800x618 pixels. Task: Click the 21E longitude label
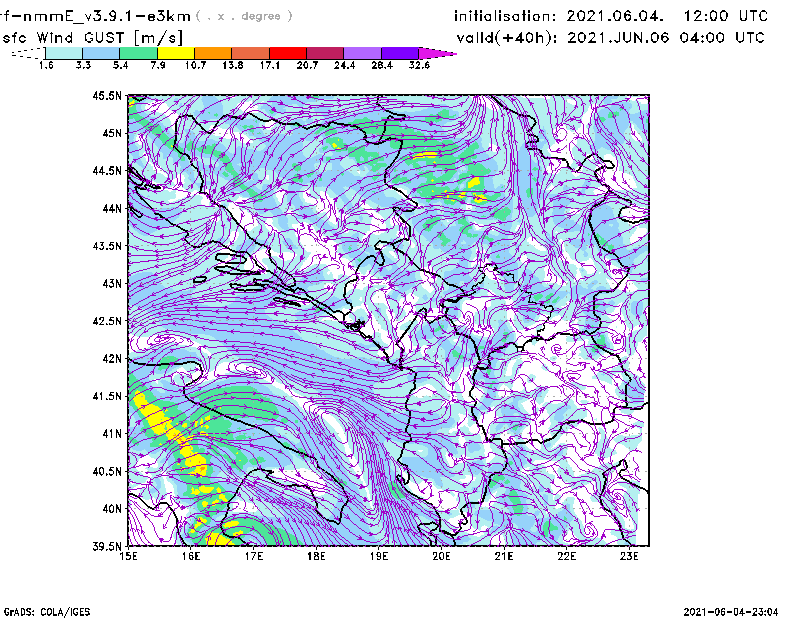pos(504,556)
